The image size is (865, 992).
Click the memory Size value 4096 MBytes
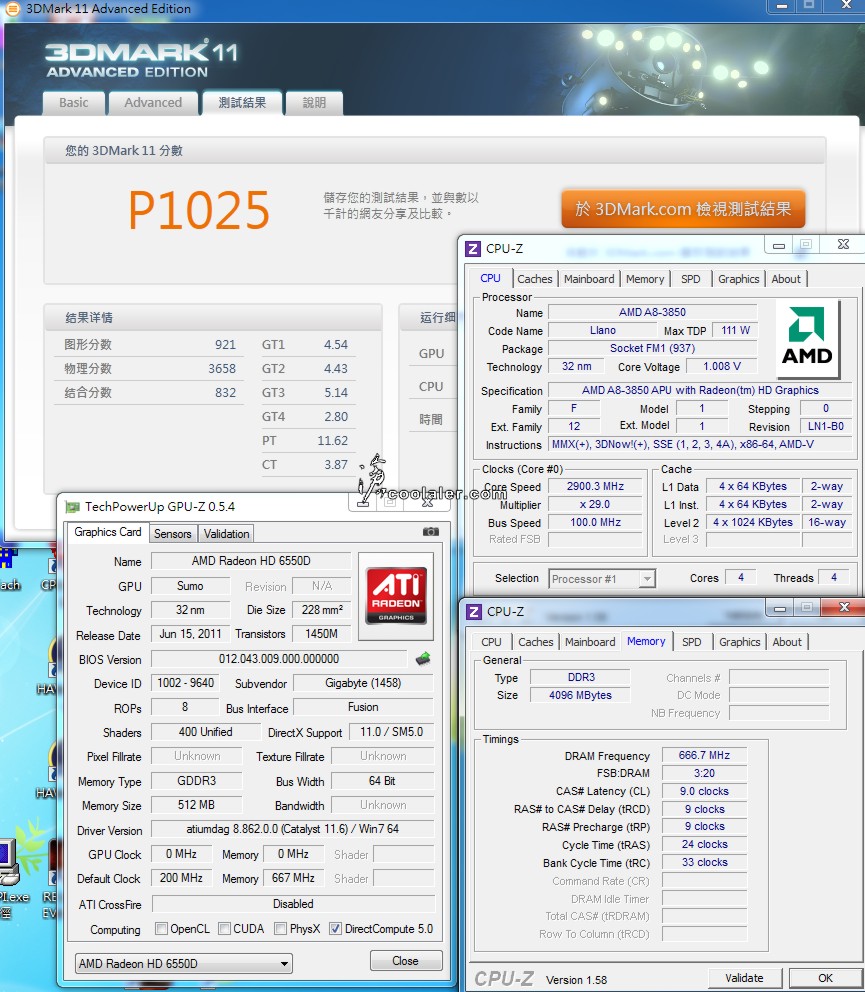coord(580,695)
